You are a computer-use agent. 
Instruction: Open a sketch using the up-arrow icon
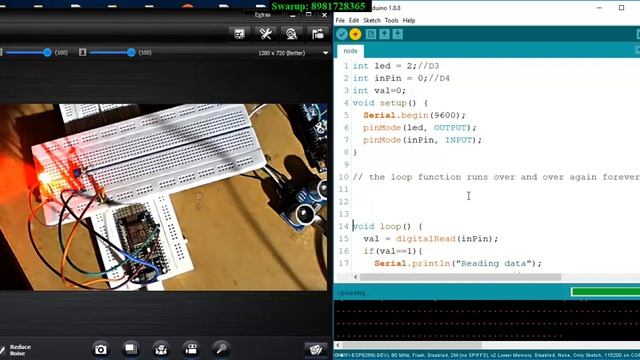coord(384,34)
